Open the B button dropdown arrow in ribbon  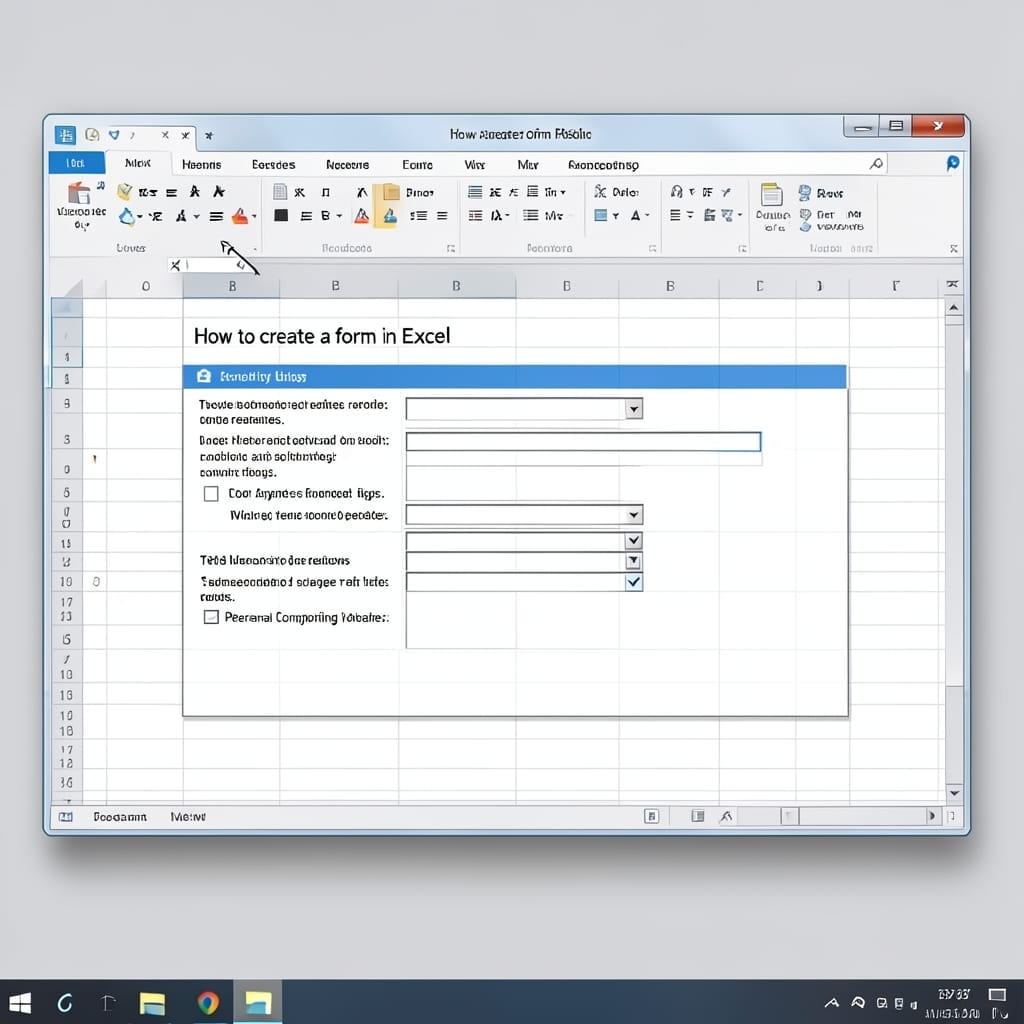tap(339, 216)
